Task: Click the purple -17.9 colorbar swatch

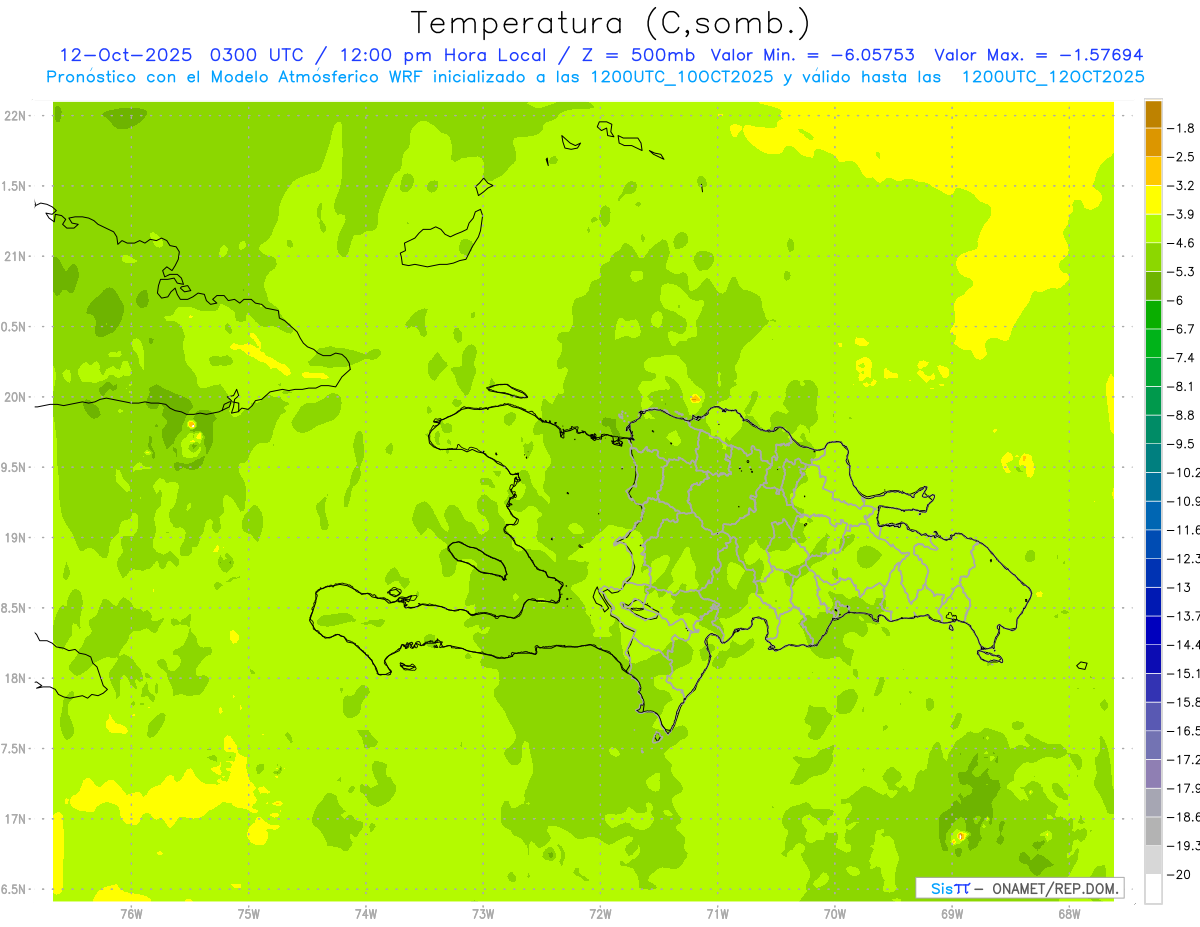Action: point(1153,774)
